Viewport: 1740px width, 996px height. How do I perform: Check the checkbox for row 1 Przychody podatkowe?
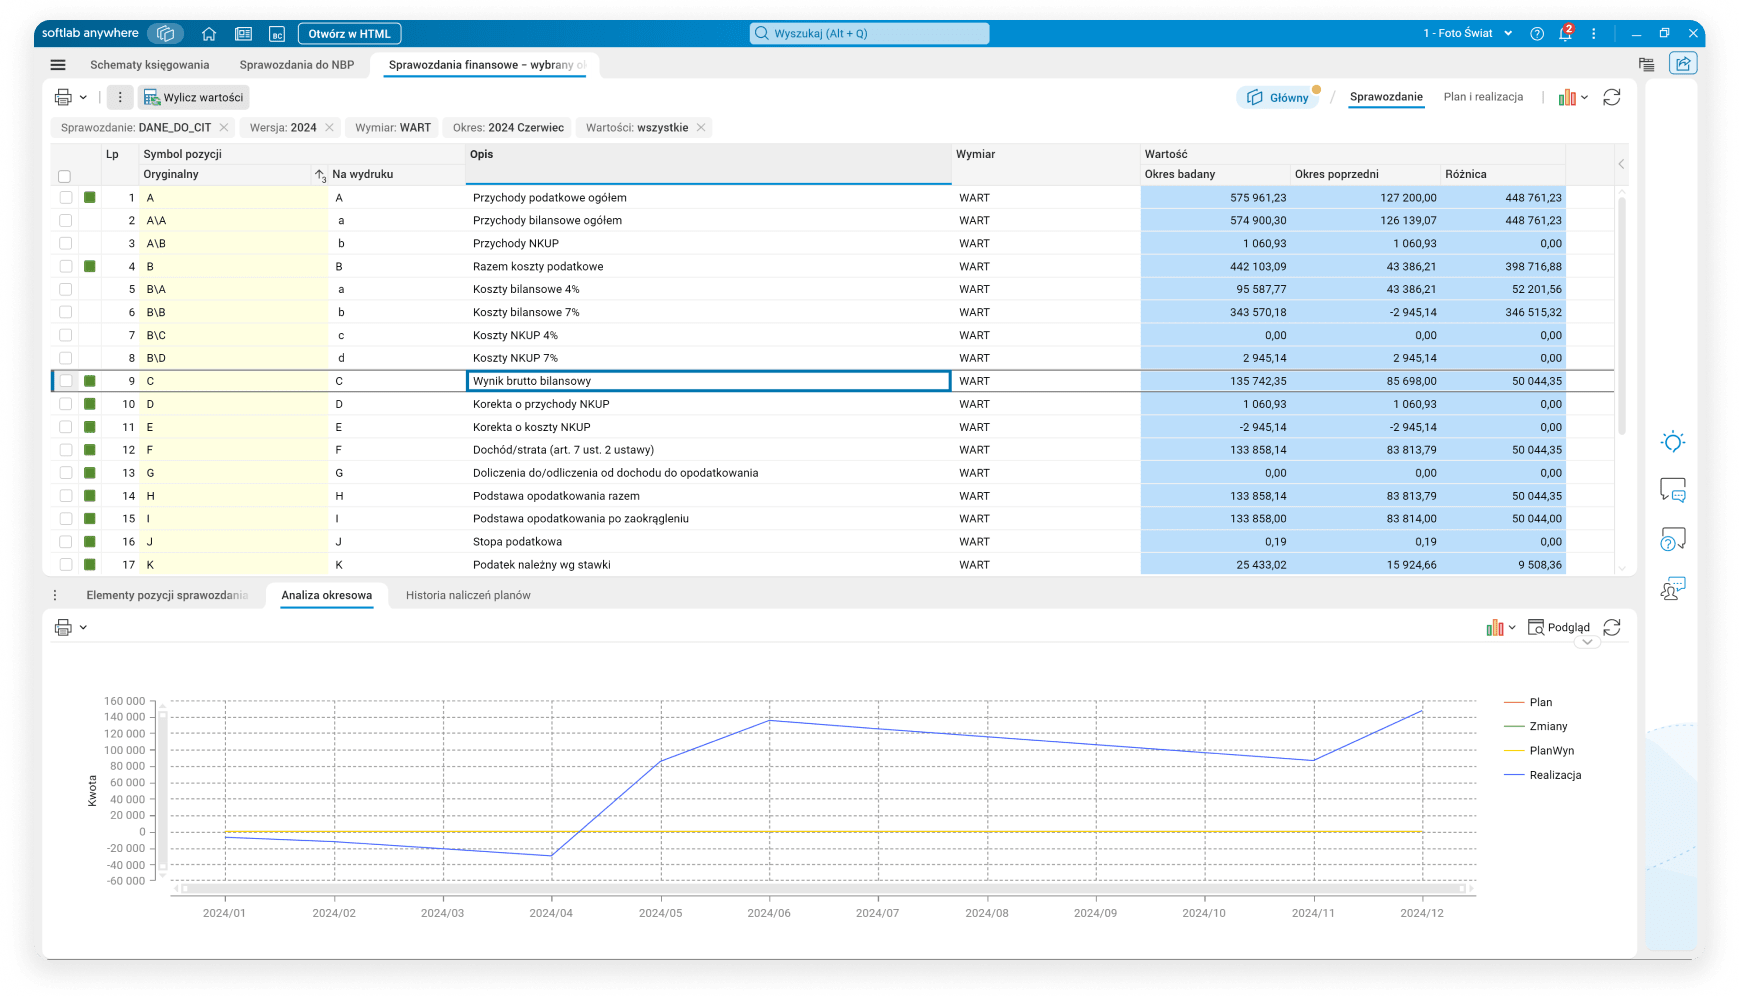(66, 198)
